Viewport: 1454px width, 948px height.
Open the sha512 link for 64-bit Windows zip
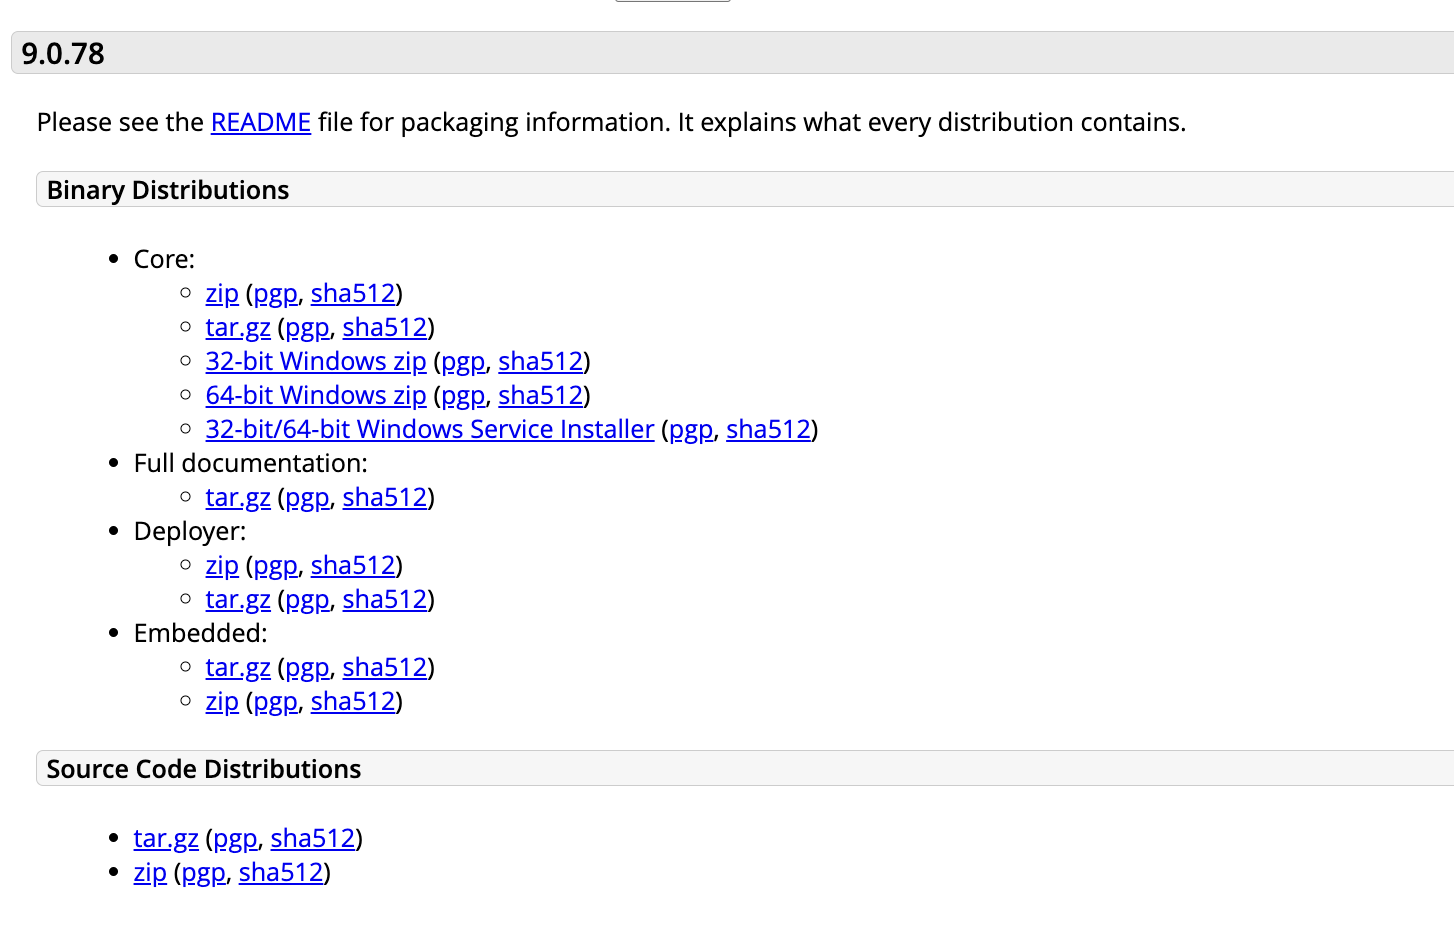[541, 395]
